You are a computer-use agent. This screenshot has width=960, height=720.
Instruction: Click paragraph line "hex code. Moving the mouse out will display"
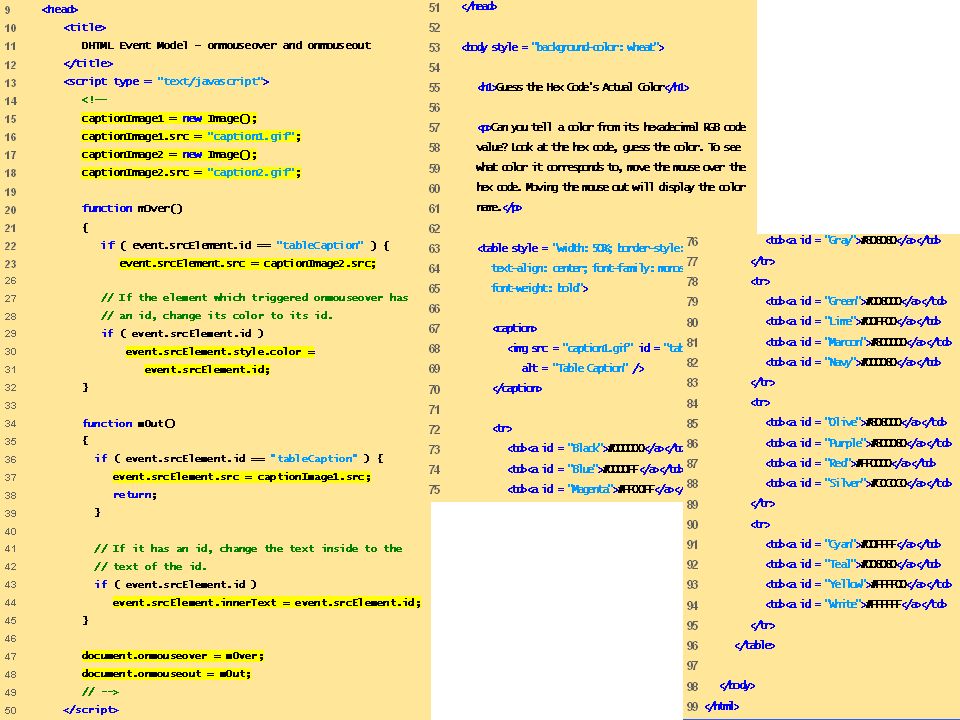(611, 187)
